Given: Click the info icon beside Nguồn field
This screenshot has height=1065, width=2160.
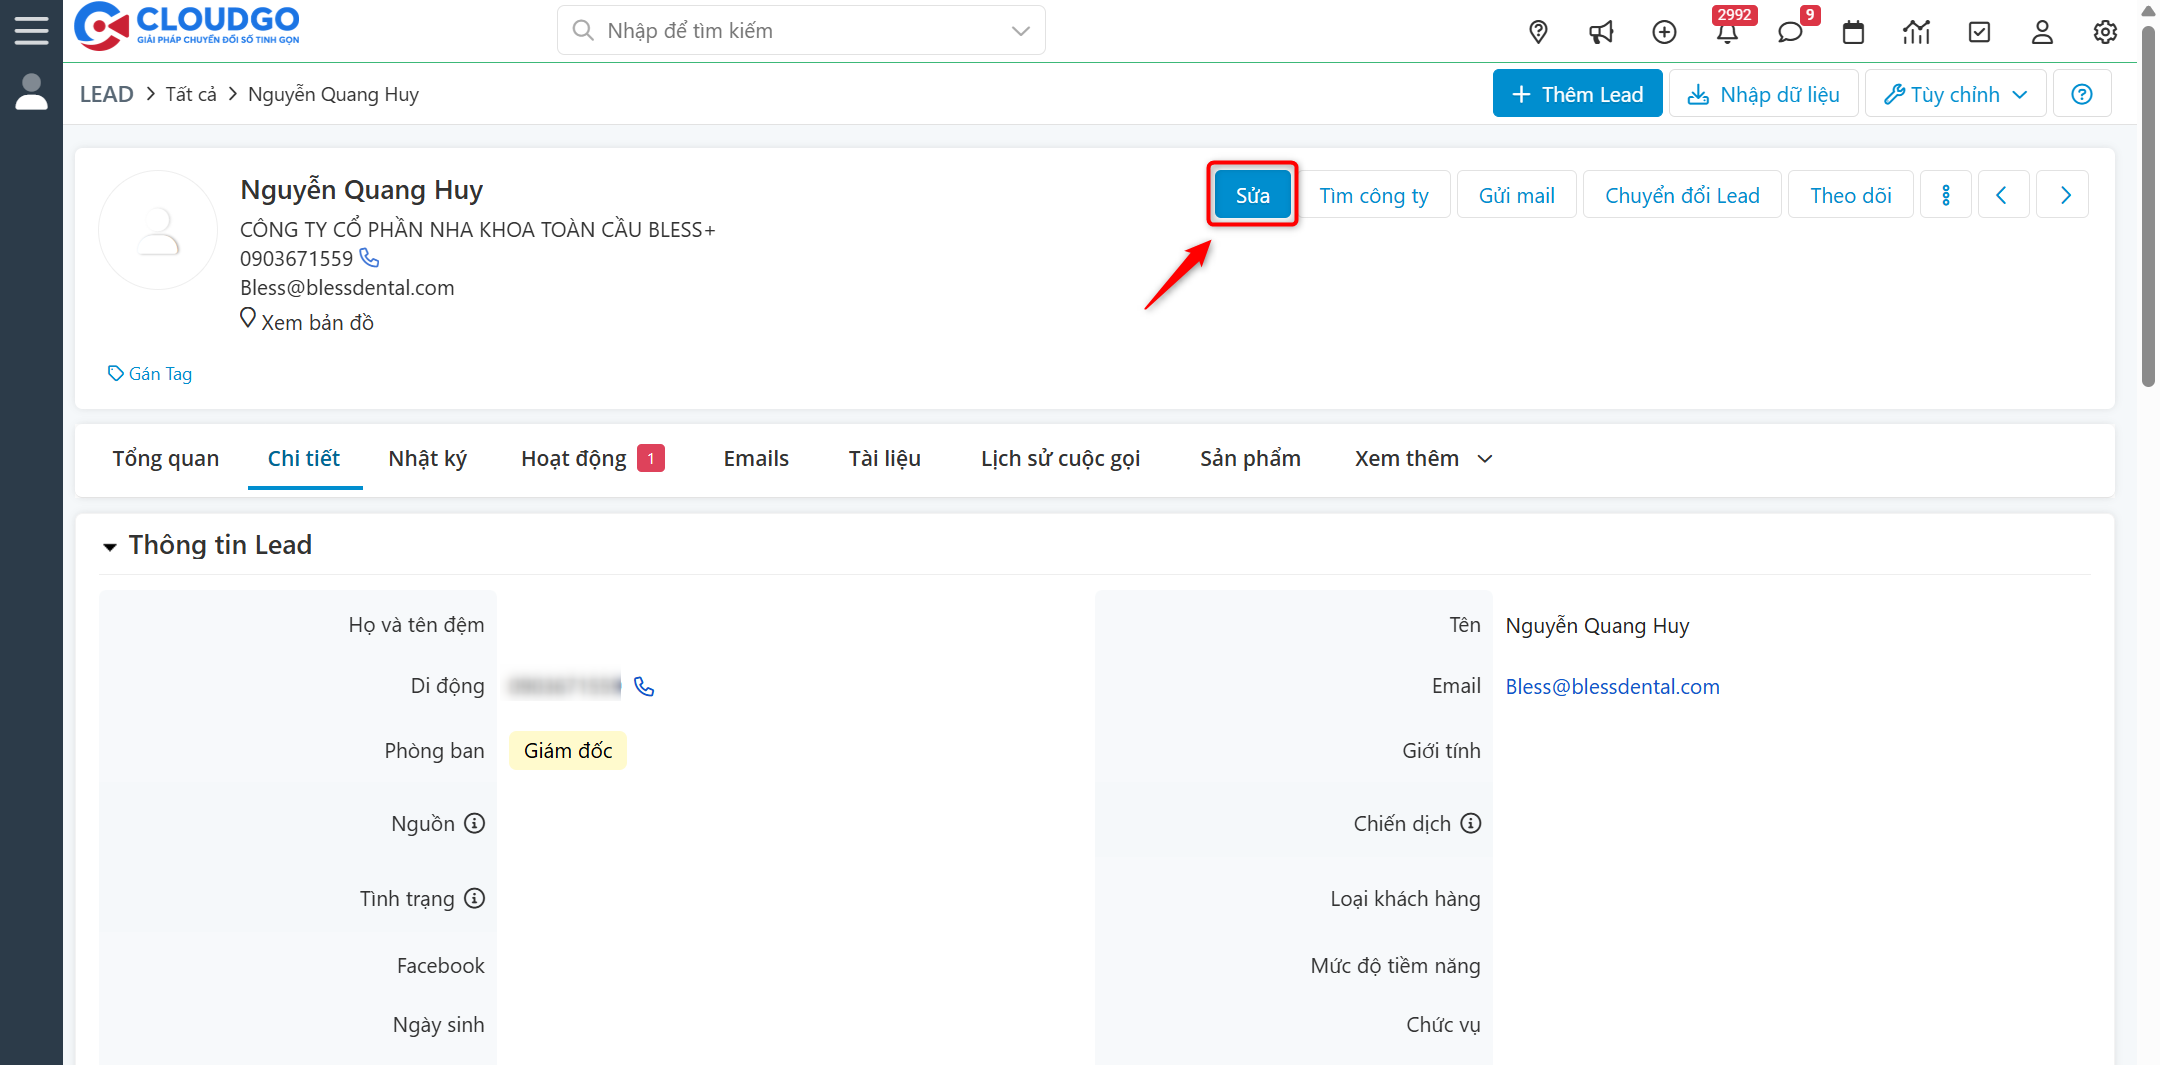Looking at the screenshot, I should click(x=474, y=823).
